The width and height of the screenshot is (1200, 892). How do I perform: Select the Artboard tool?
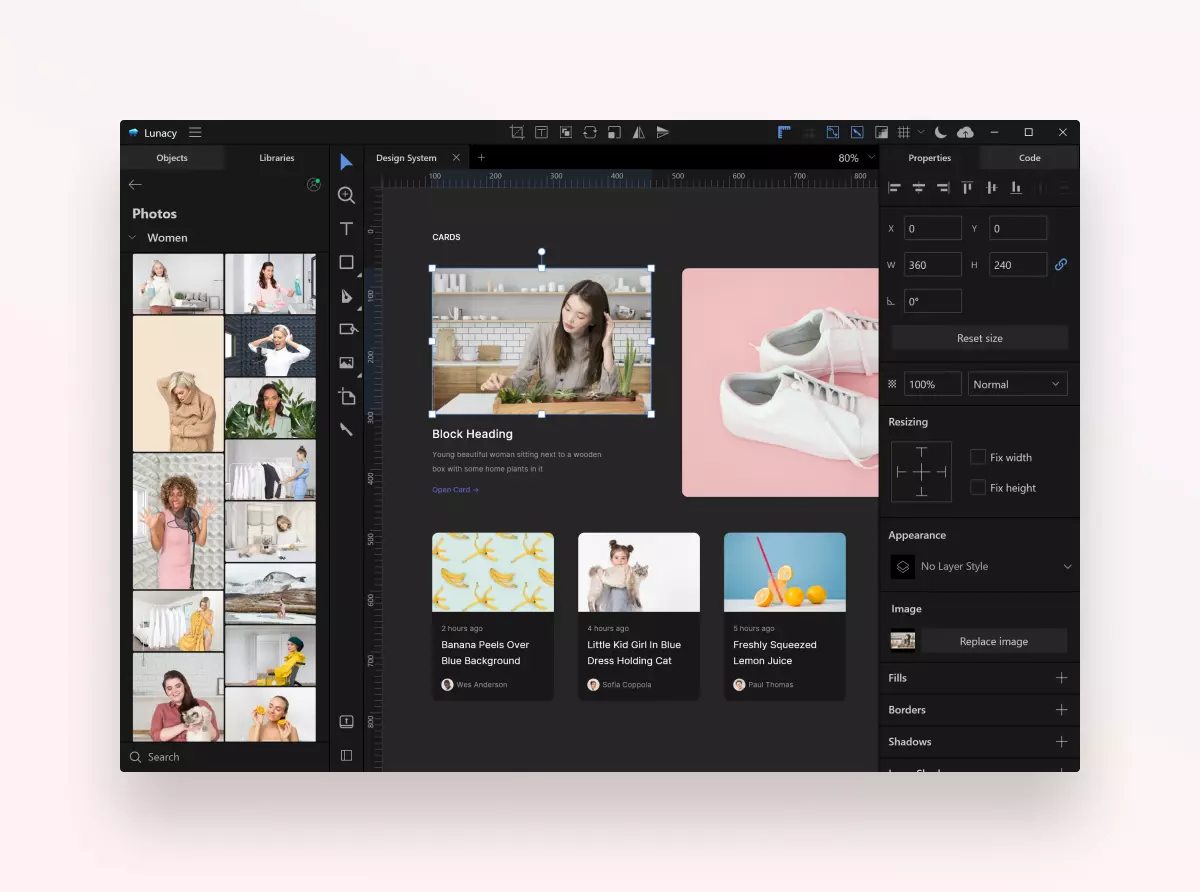tap(346, 396)
